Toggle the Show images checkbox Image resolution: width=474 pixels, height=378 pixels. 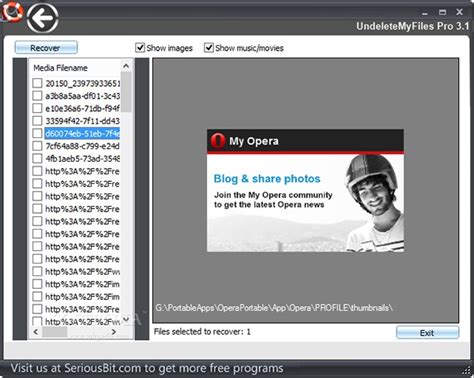(x=140, y=48)
